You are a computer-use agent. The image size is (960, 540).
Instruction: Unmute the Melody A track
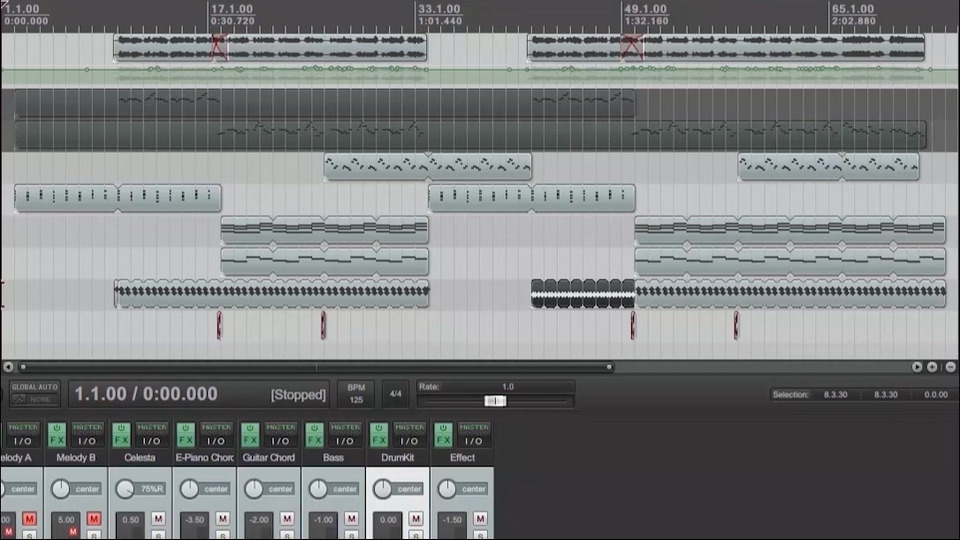[x=29, y=519]
